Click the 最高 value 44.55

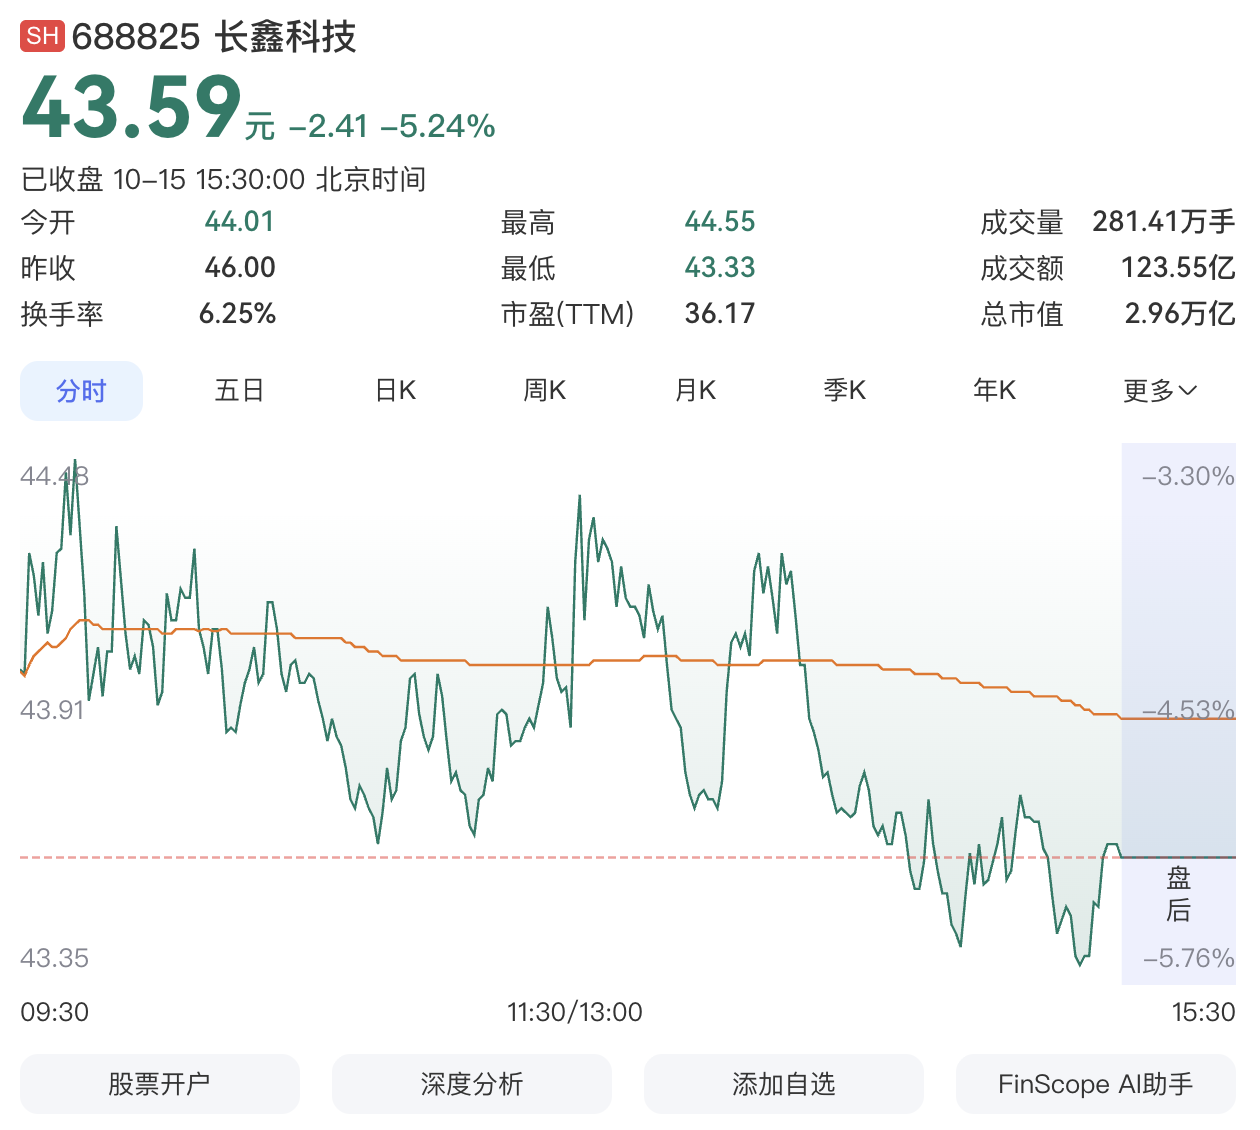tap(720, 222)
